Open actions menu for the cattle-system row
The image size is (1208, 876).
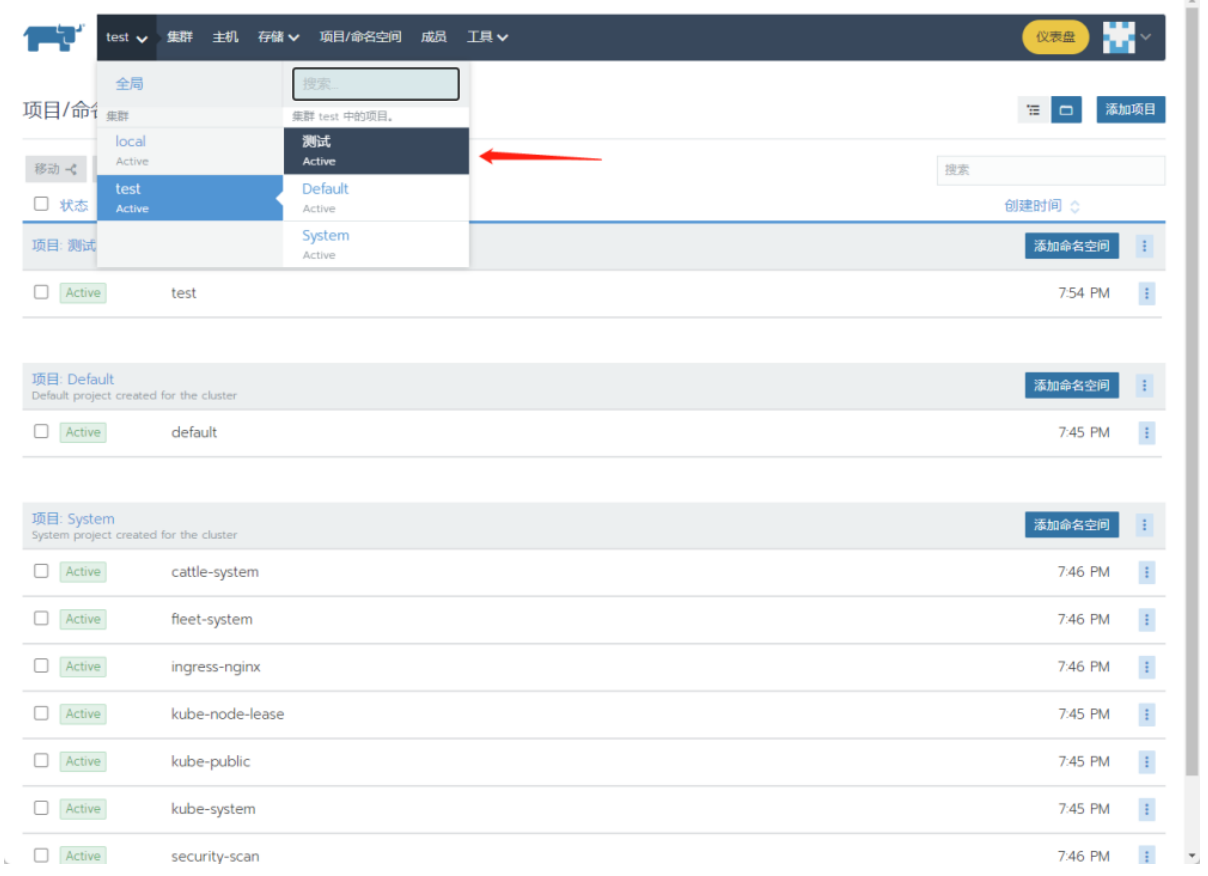tap(1146, 572)
